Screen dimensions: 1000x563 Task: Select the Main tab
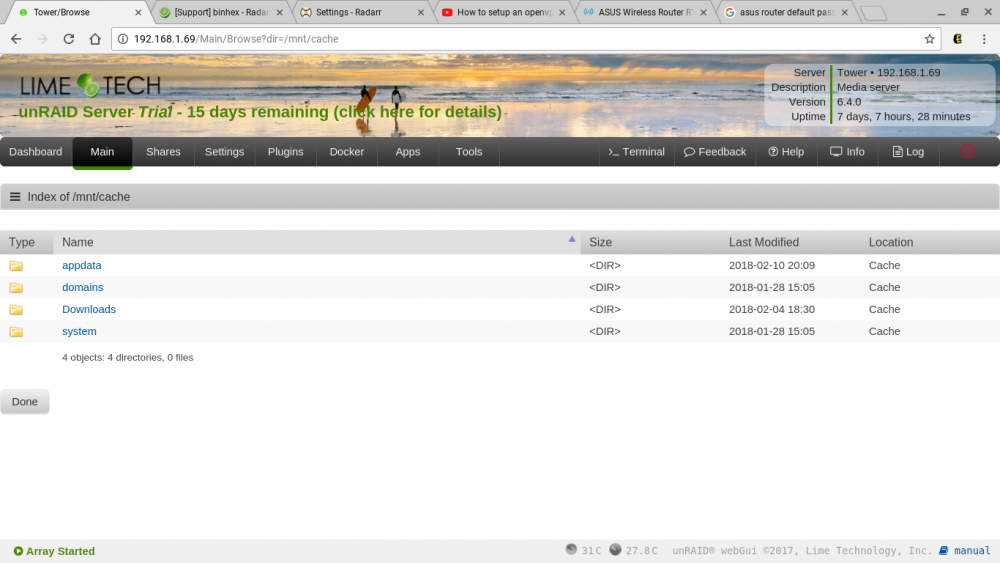[x=102, y=152]
